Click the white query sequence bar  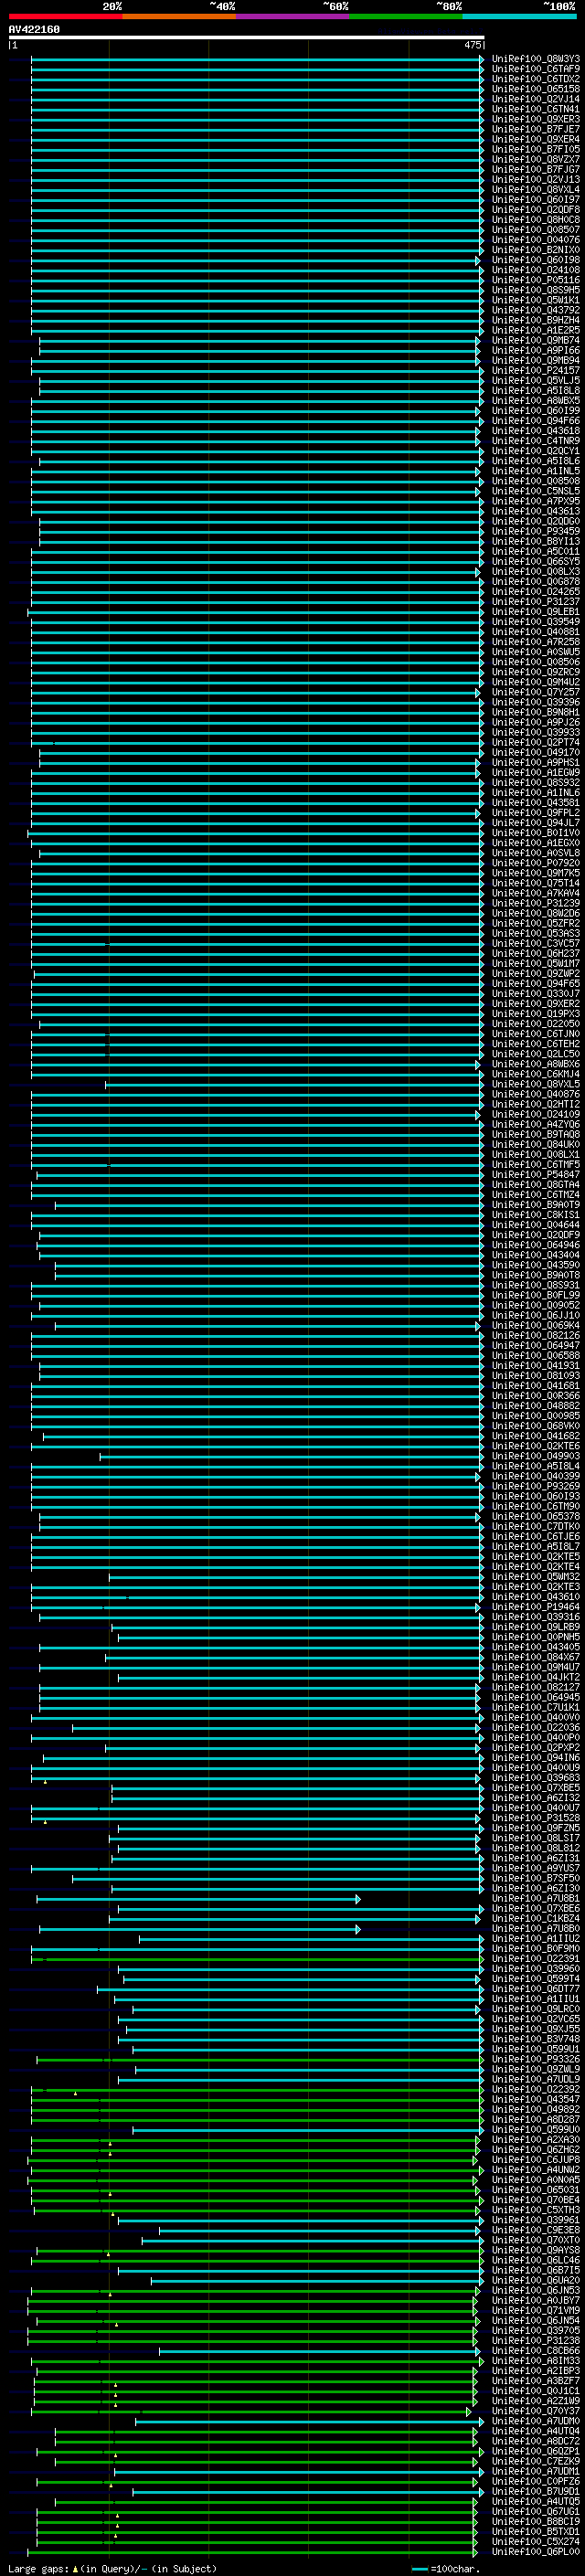coord(246,38)
